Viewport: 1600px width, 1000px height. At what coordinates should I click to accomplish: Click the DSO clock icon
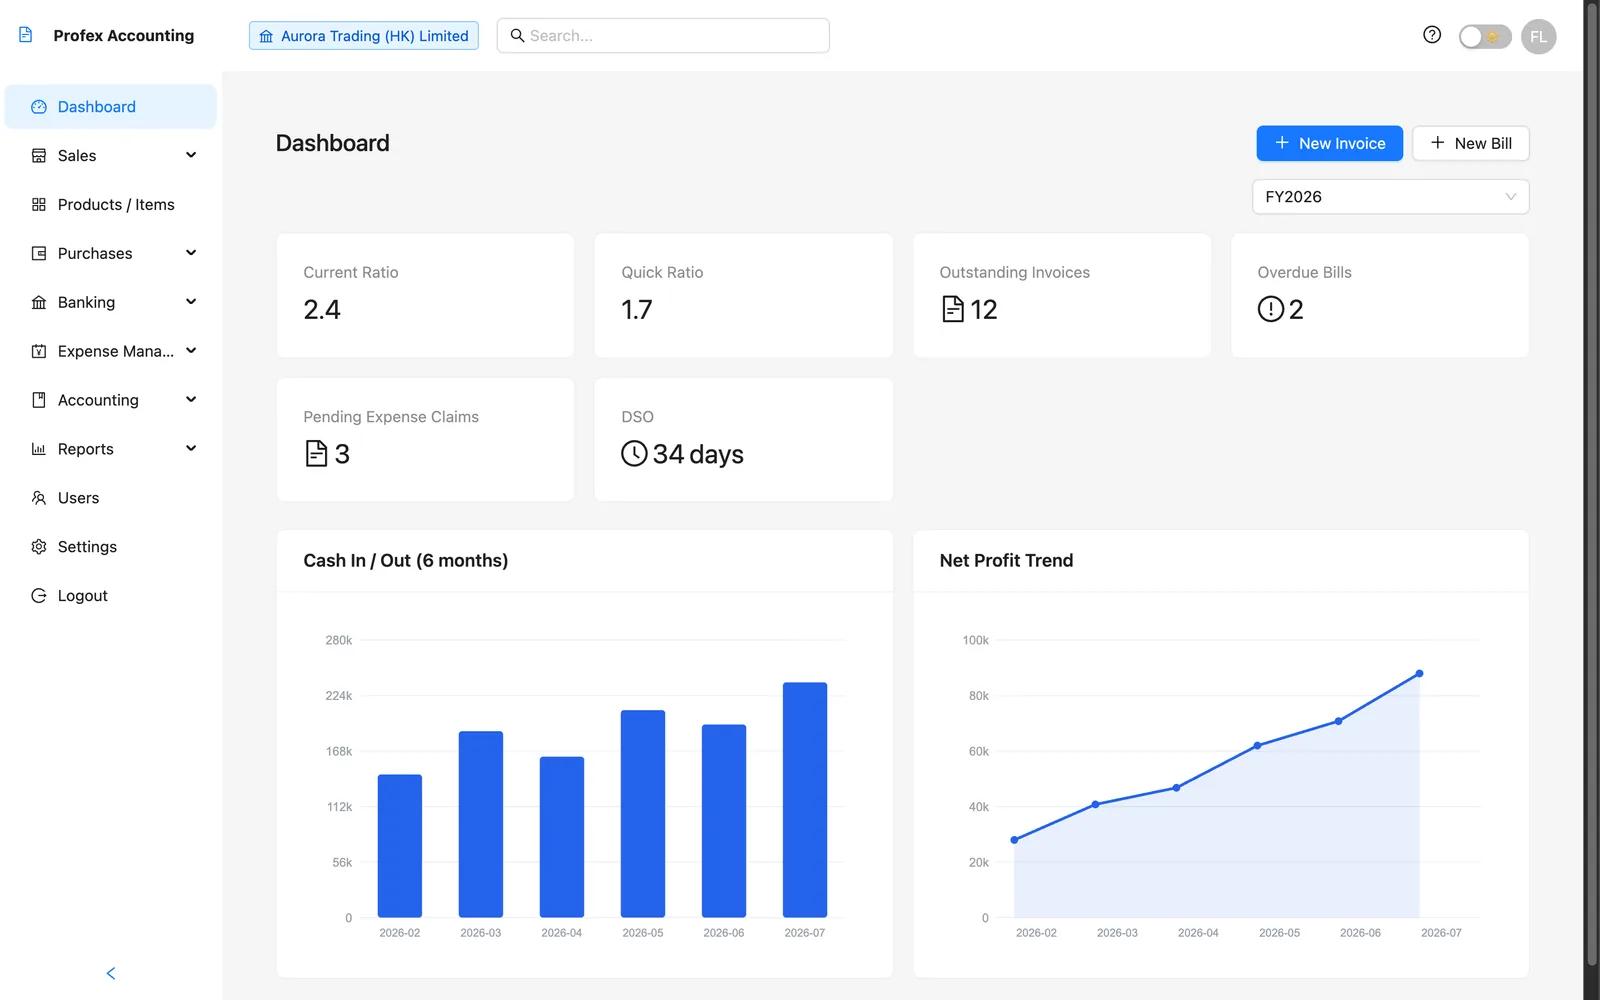coord(634,453)
